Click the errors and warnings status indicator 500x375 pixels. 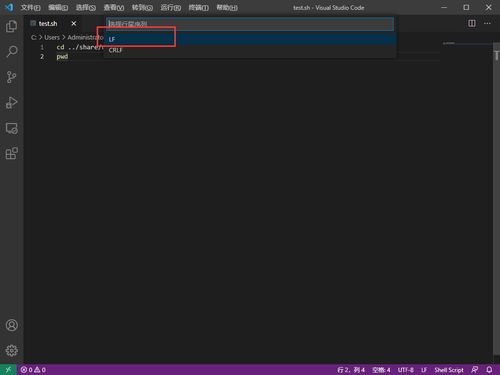[x=33, y=370]
